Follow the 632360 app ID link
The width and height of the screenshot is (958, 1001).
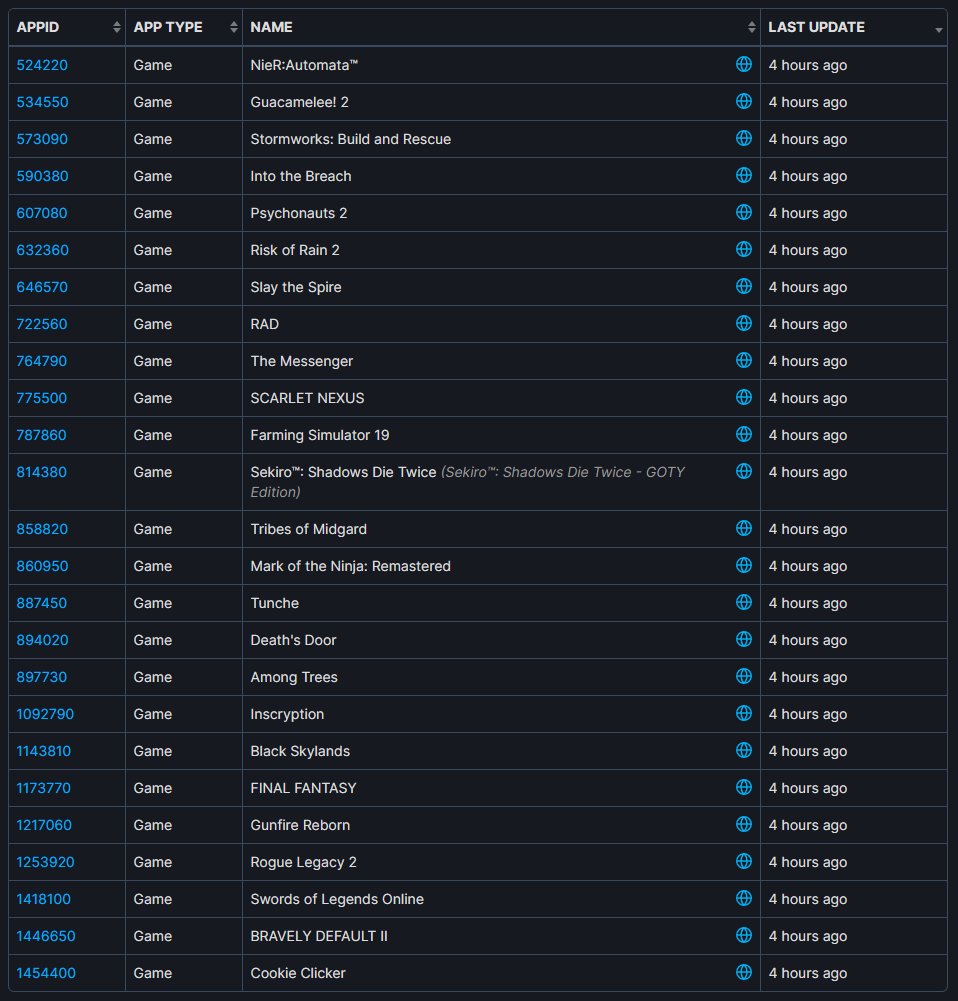click(42, 250)
